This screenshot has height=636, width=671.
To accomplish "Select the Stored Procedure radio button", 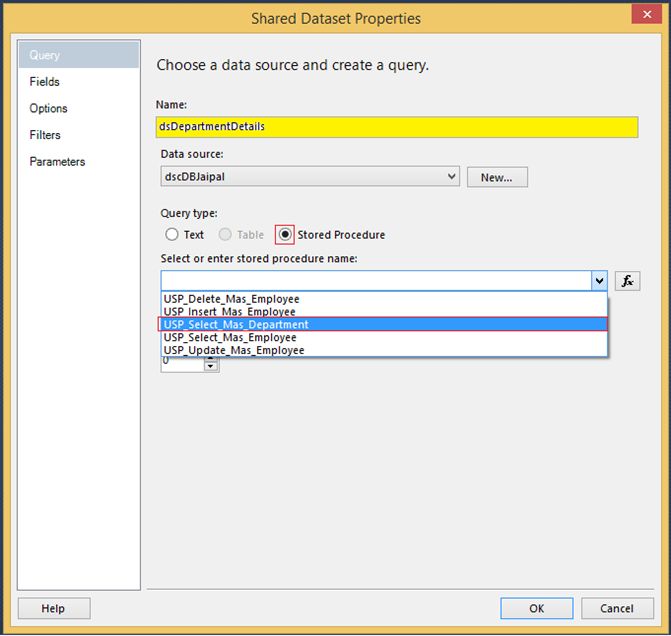I will (286, 235).
